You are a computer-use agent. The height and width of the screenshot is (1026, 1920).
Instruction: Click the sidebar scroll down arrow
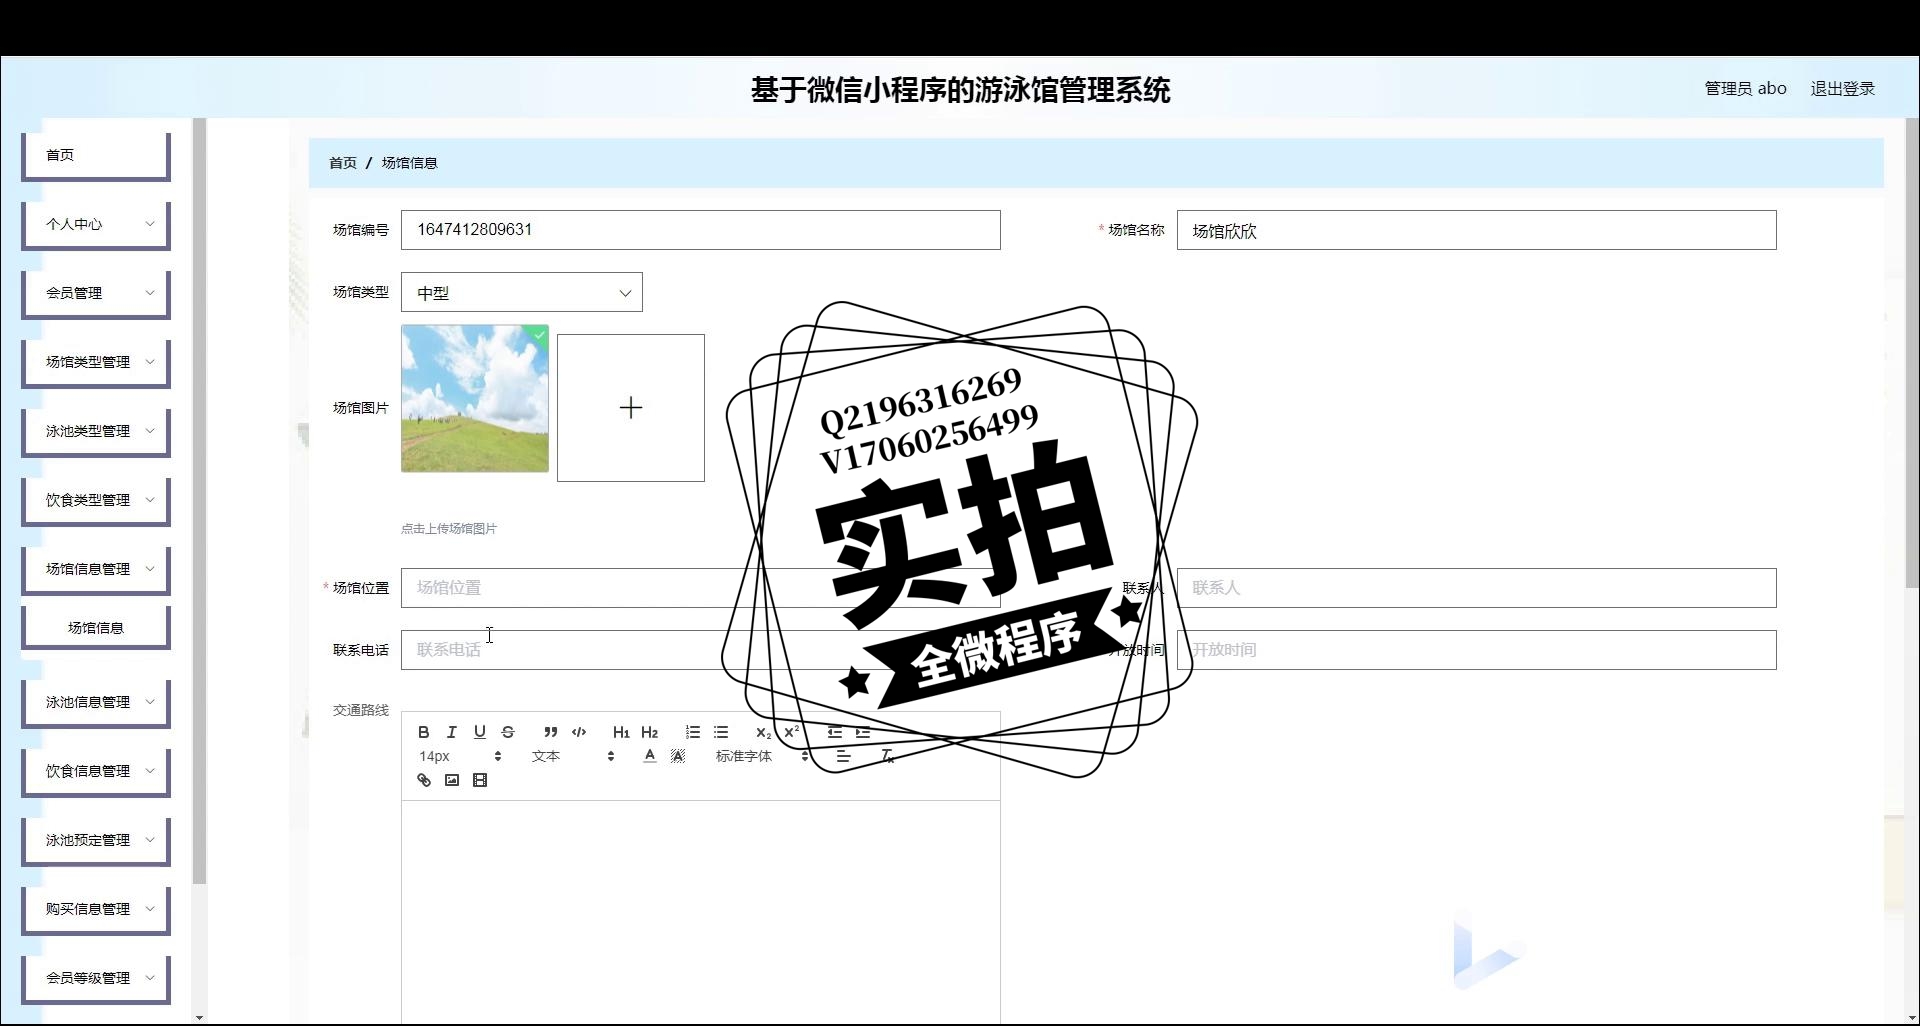[199, 1018]
